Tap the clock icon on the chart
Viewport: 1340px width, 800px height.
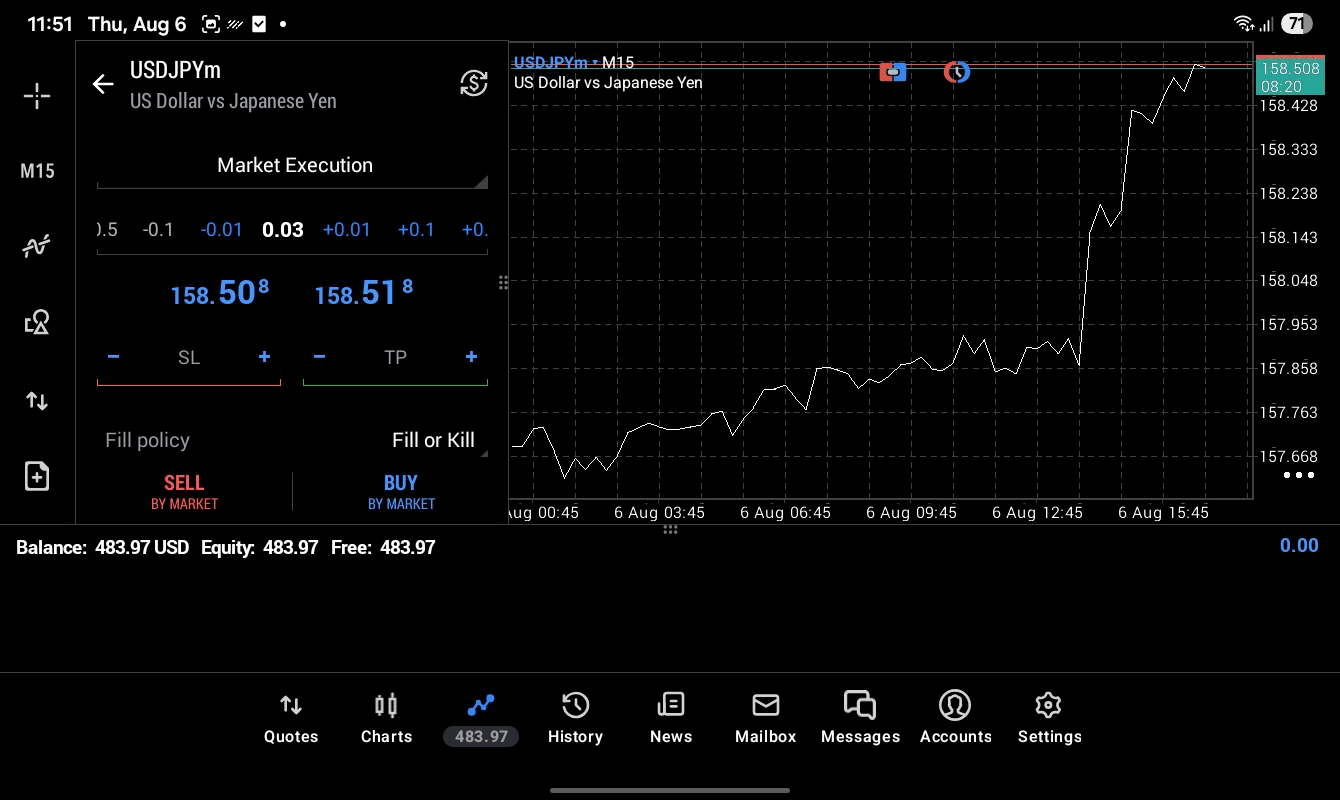(x=957, y=71)
